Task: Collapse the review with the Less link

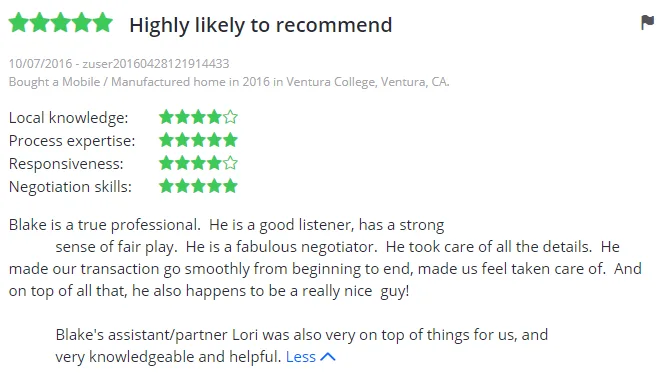Action: click(300, 357)
